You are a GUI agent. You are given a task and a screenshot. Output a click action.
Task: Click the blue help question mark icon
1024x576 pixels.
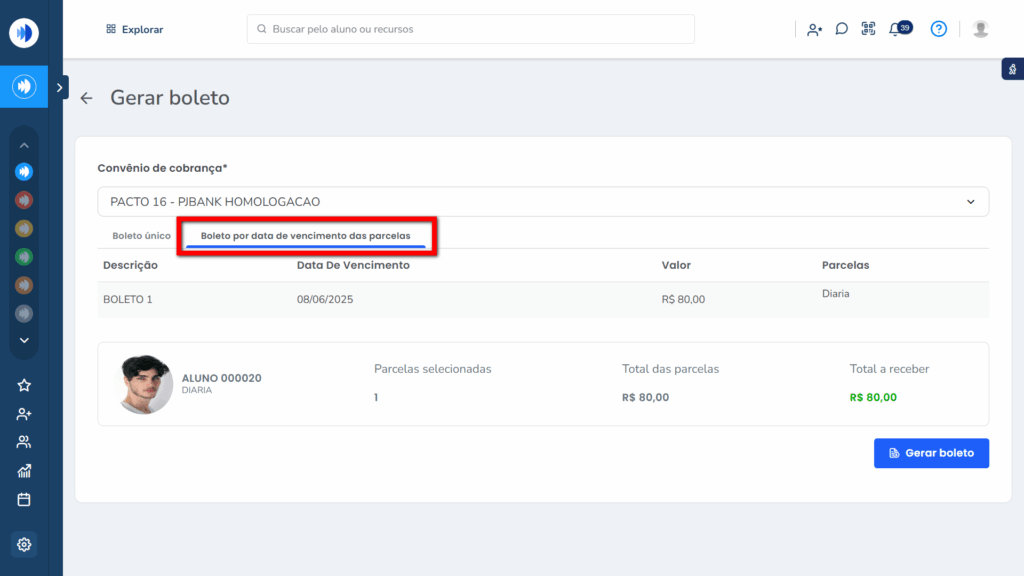click(938, 29)
